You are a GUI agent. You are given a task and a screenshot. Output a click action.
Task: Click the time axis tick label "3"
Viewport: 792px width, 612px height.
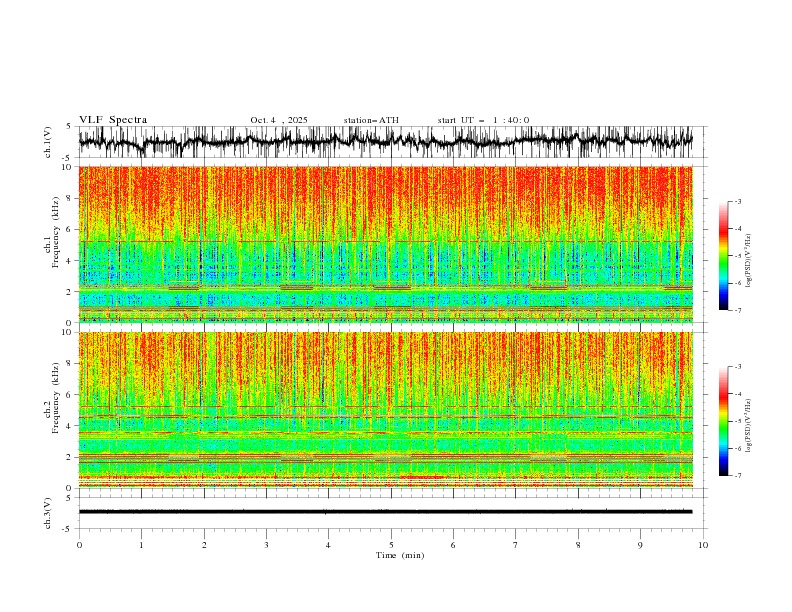pyautogui.click(x=266, y=545)
